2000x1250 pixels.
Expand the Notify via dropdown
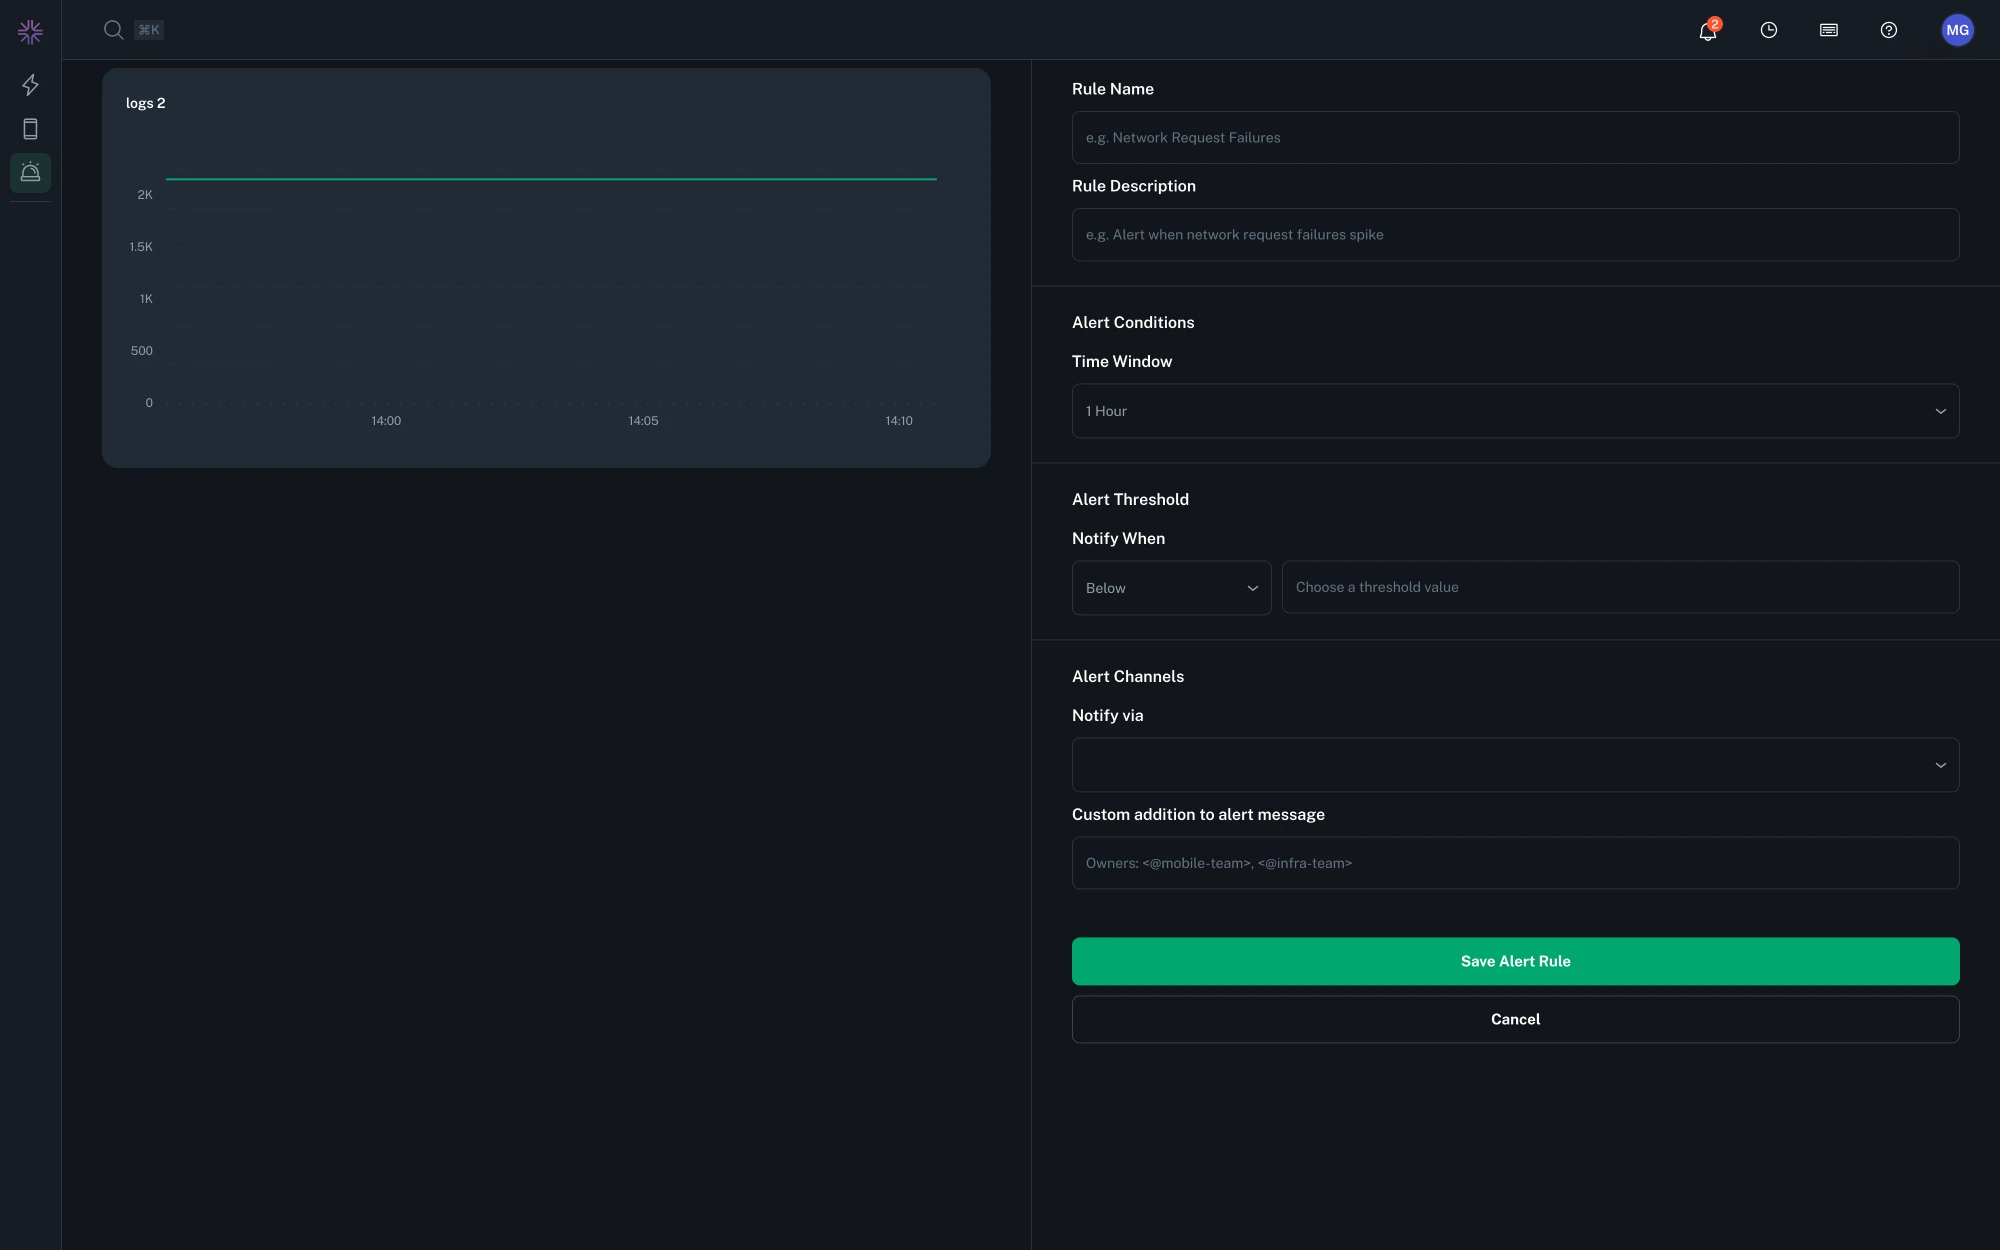(1514, 765)
